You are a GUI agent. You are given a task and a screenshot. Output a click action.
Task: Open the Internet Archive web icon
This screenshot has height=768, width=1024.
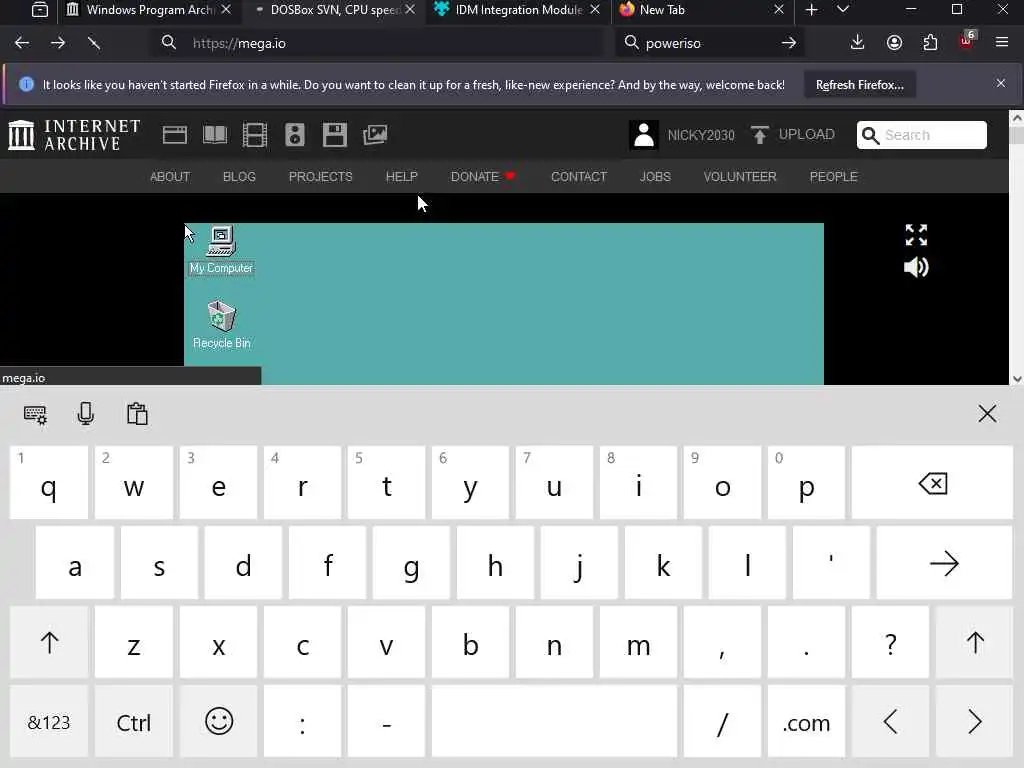tap(174, 135)
